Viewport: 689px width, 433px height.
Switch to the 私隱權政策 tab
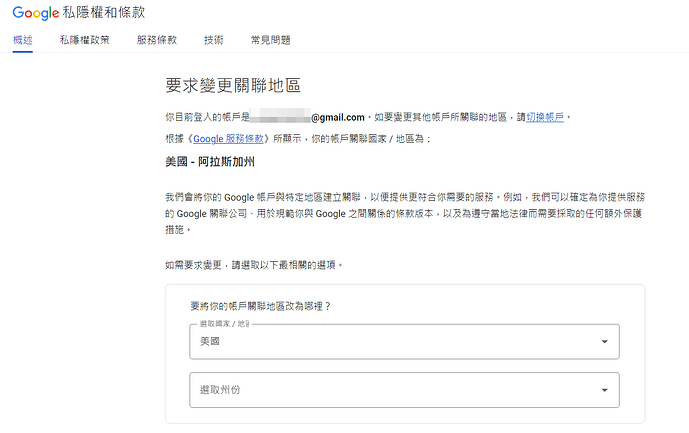coord(84,40)
